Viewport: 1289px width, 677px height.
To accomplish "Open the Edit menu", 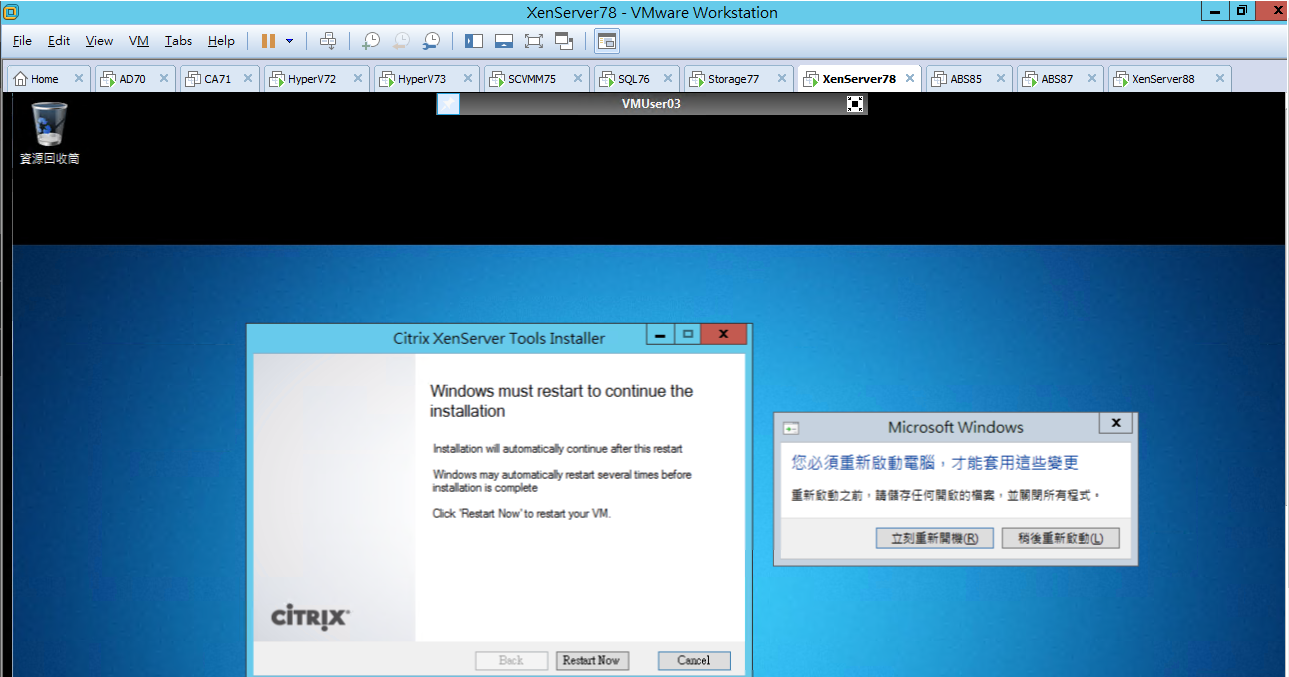I will [59, 41].
